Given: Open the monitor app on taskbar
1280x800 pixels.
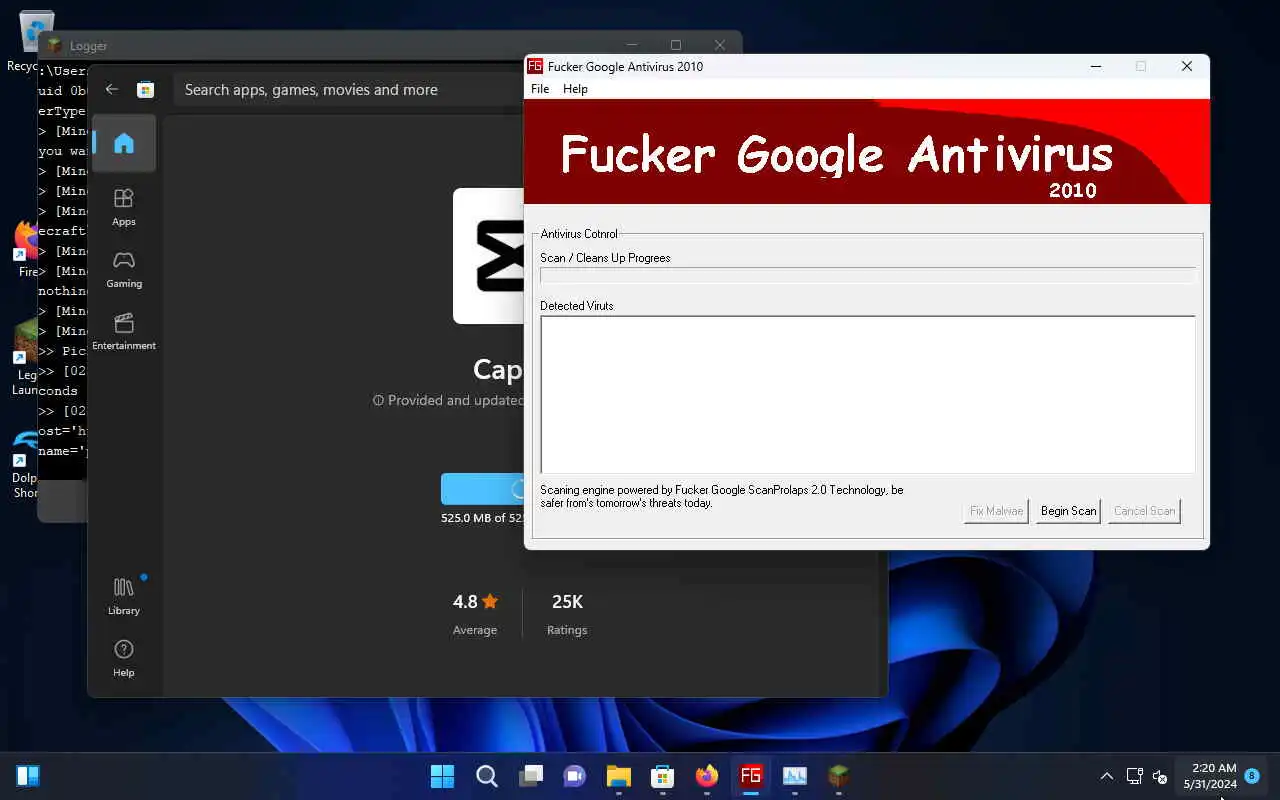Looking at the screenshot, I should pos(794,776).
